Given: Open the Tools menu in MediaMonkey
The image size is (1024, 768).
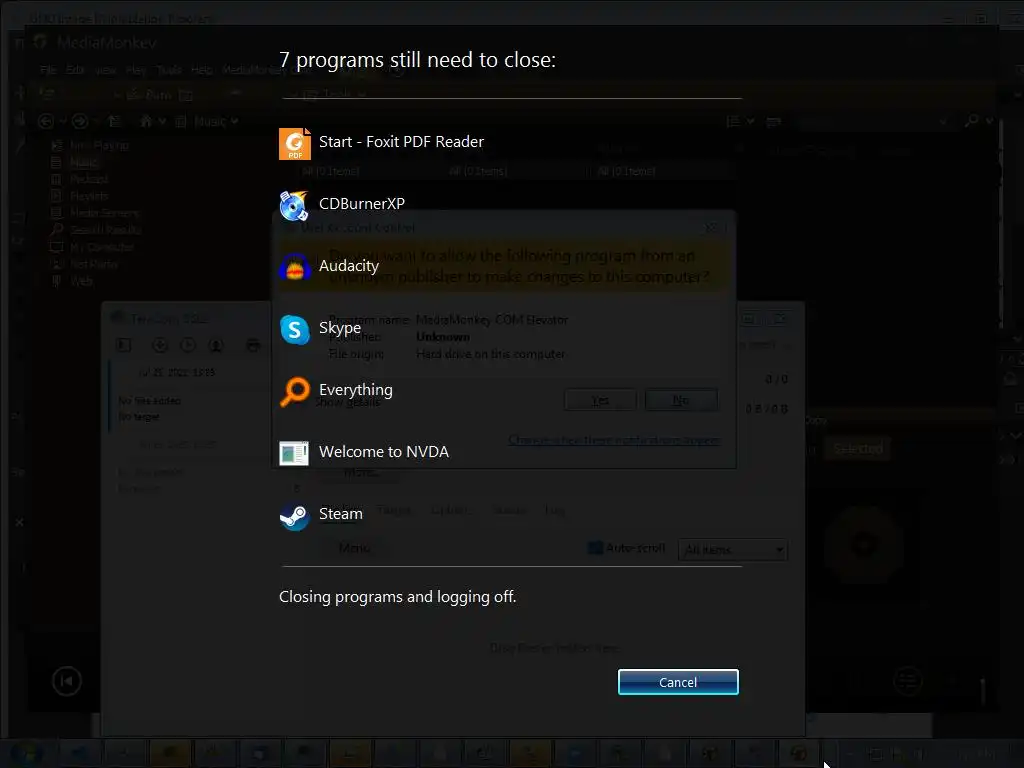Looking at the screenshot, I should (x=168, y=70).
